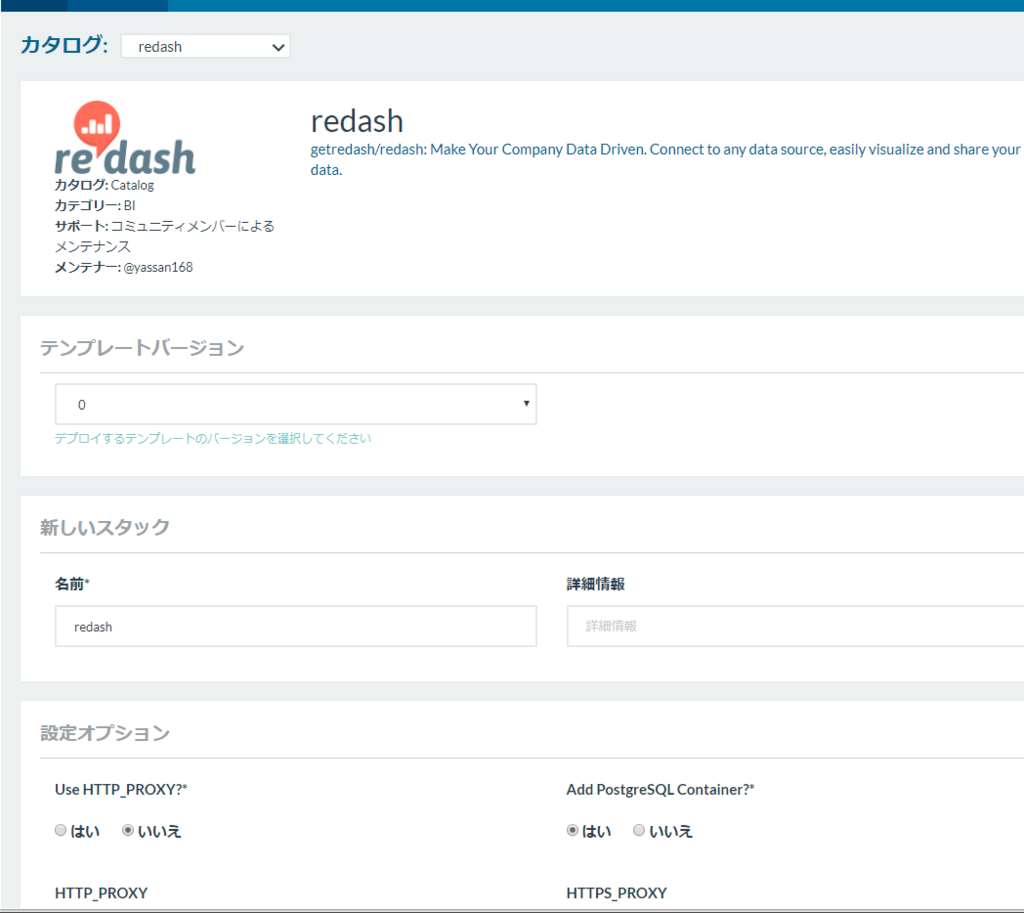Click the HTTP_PROXY field label
1024x913 pixels.
coord(101,893)
